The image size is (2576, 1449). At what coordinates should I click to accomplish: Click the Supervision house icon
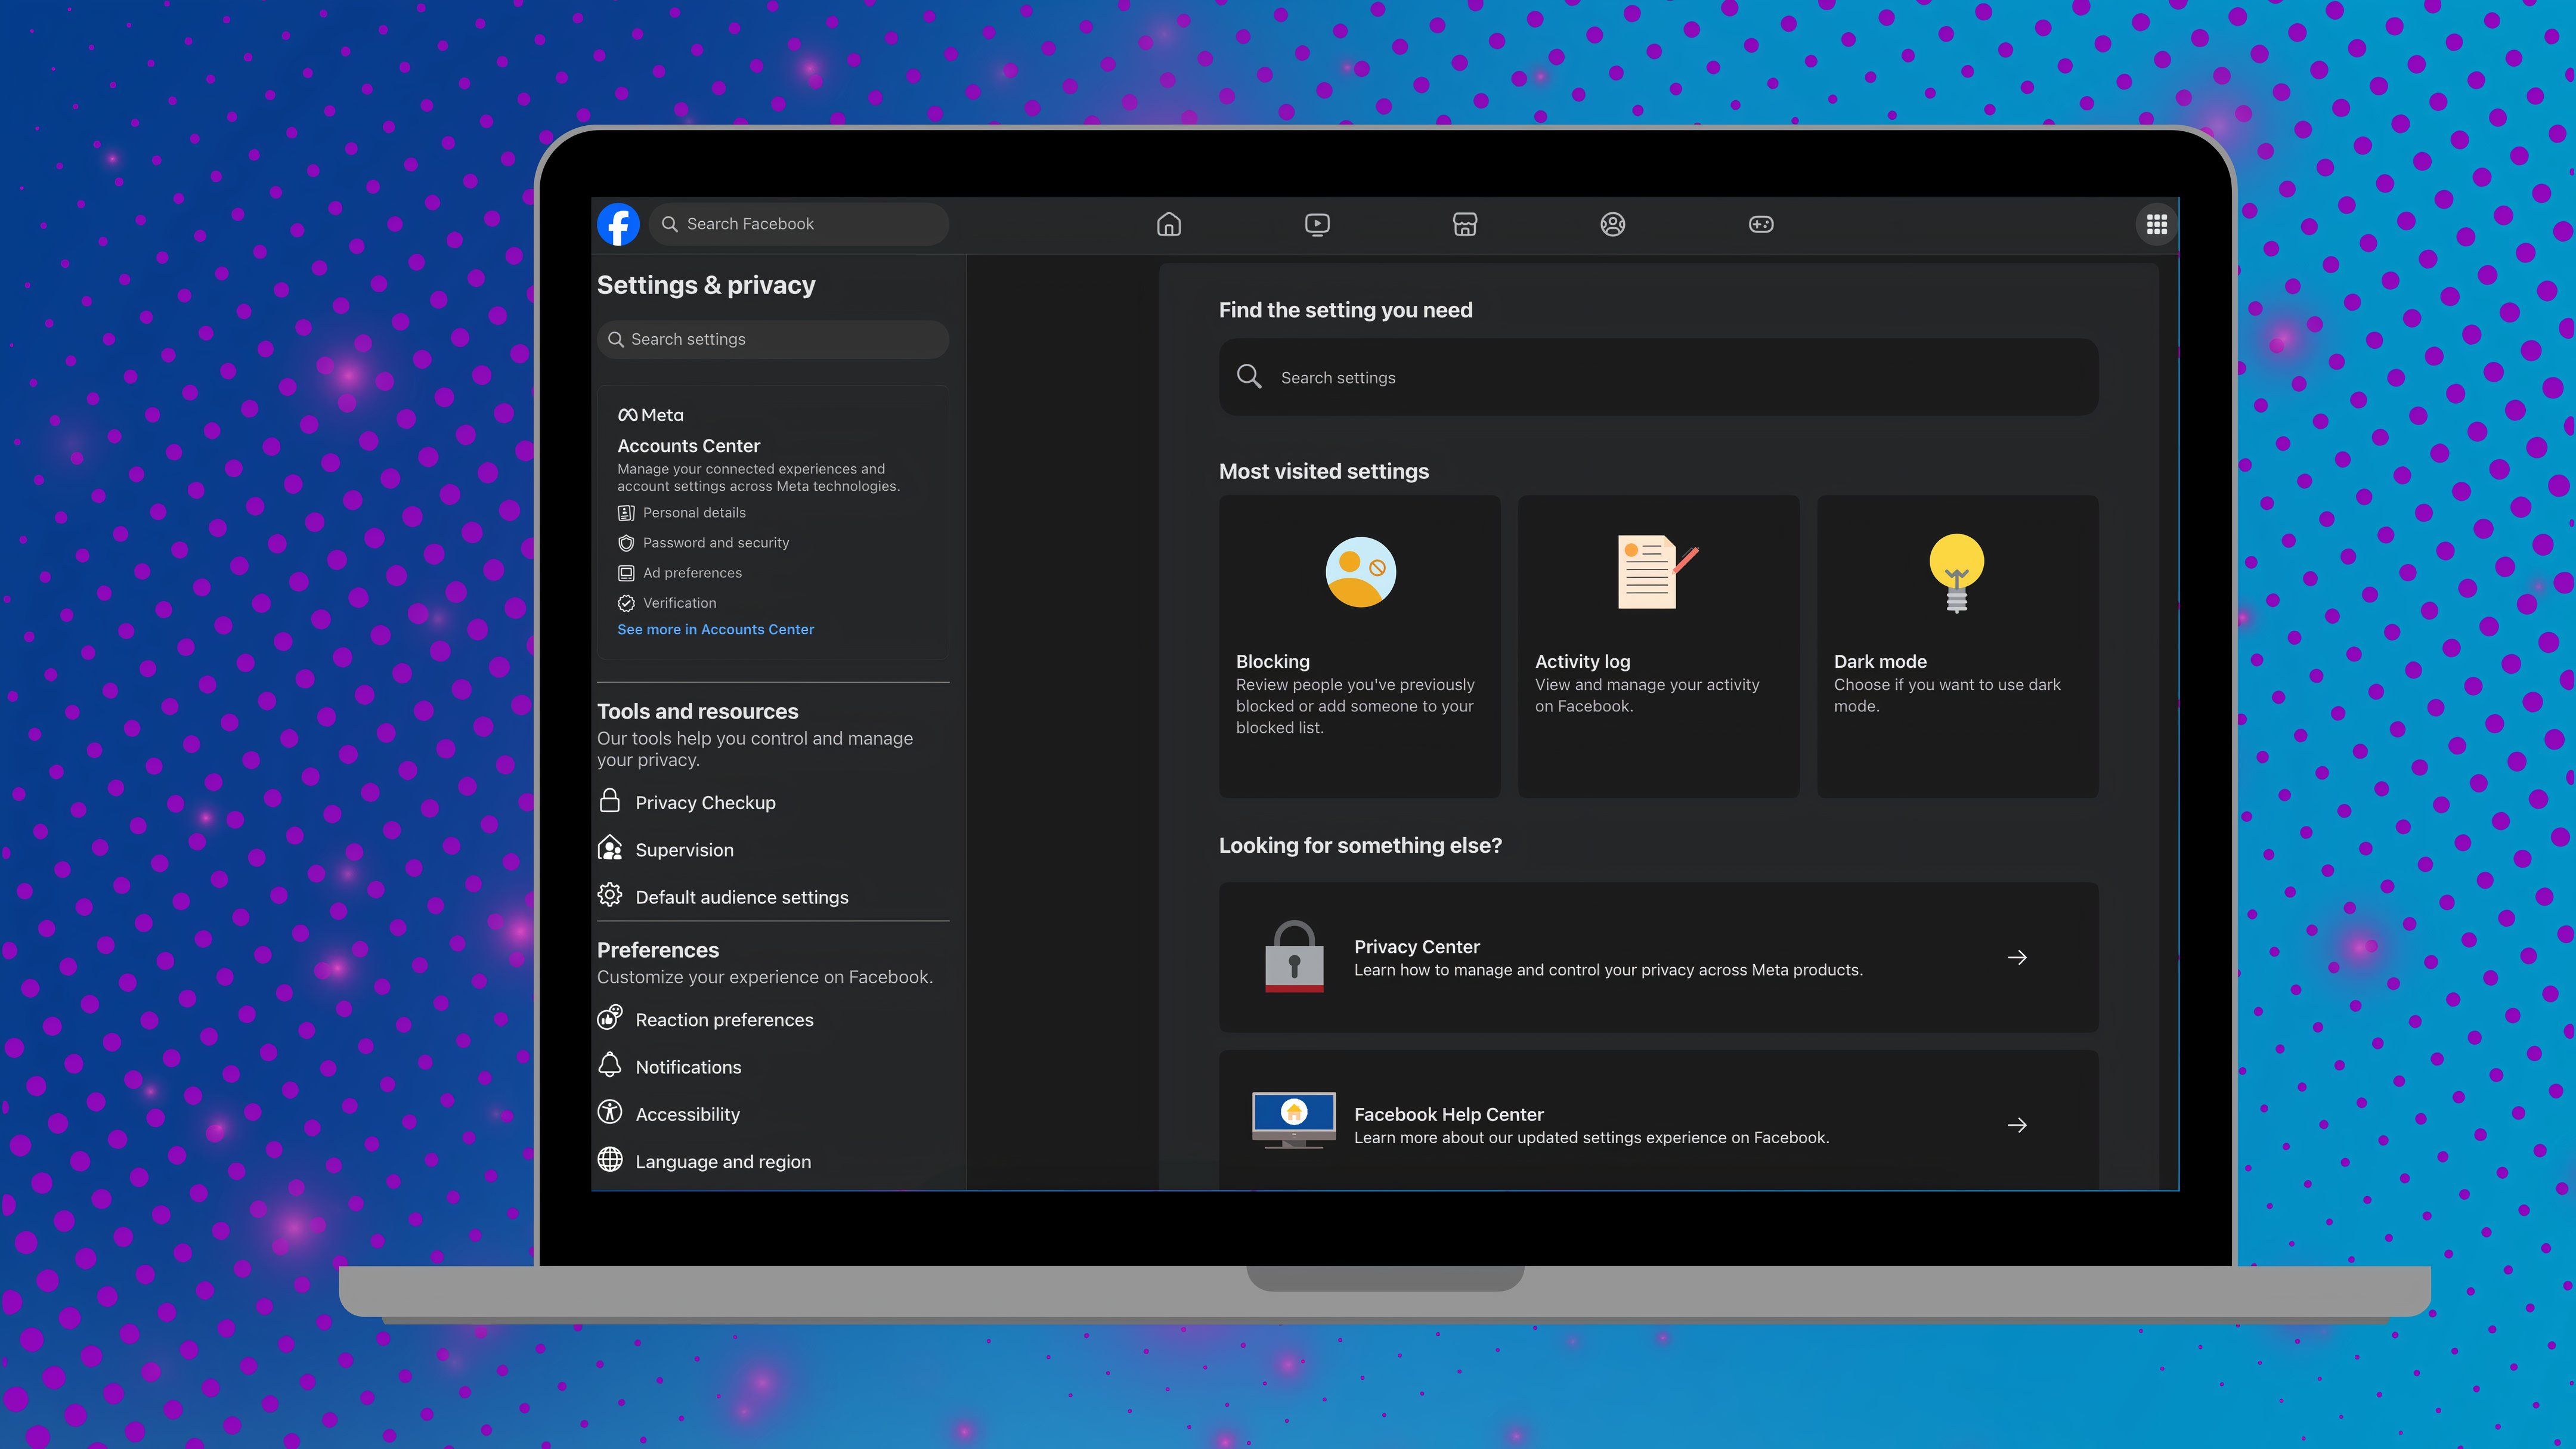(x=609, y=848)
